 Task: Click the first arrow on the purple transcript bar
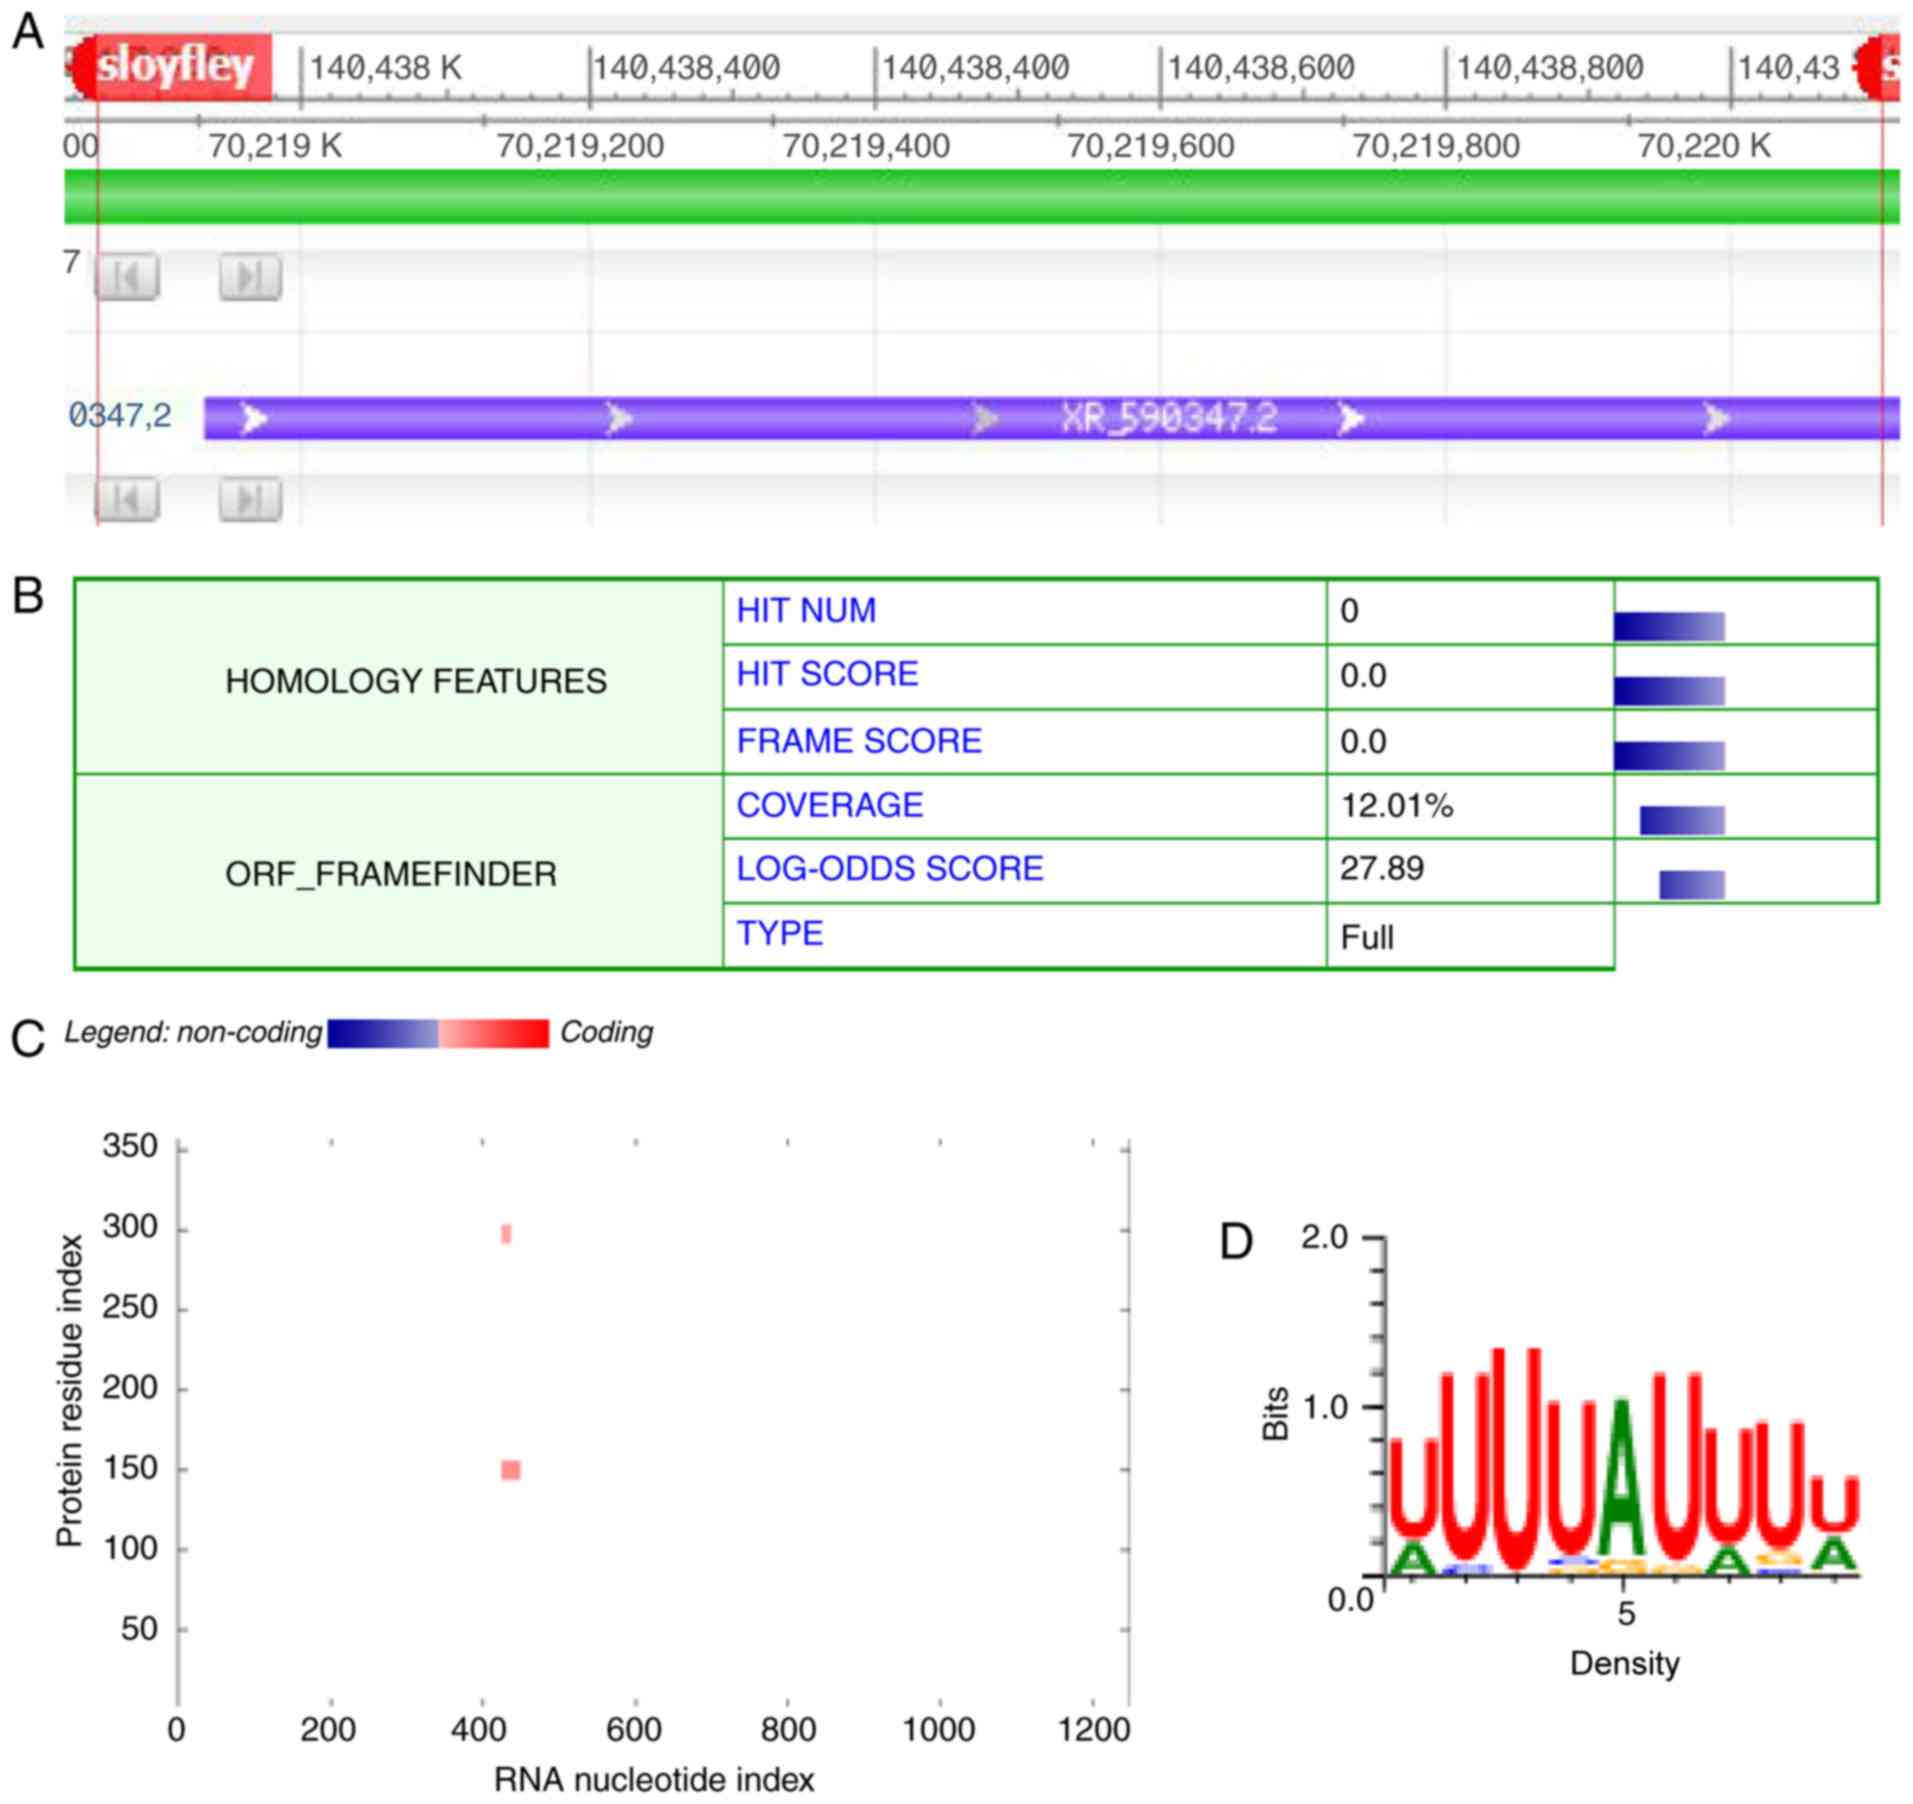(x=254, y=418)
